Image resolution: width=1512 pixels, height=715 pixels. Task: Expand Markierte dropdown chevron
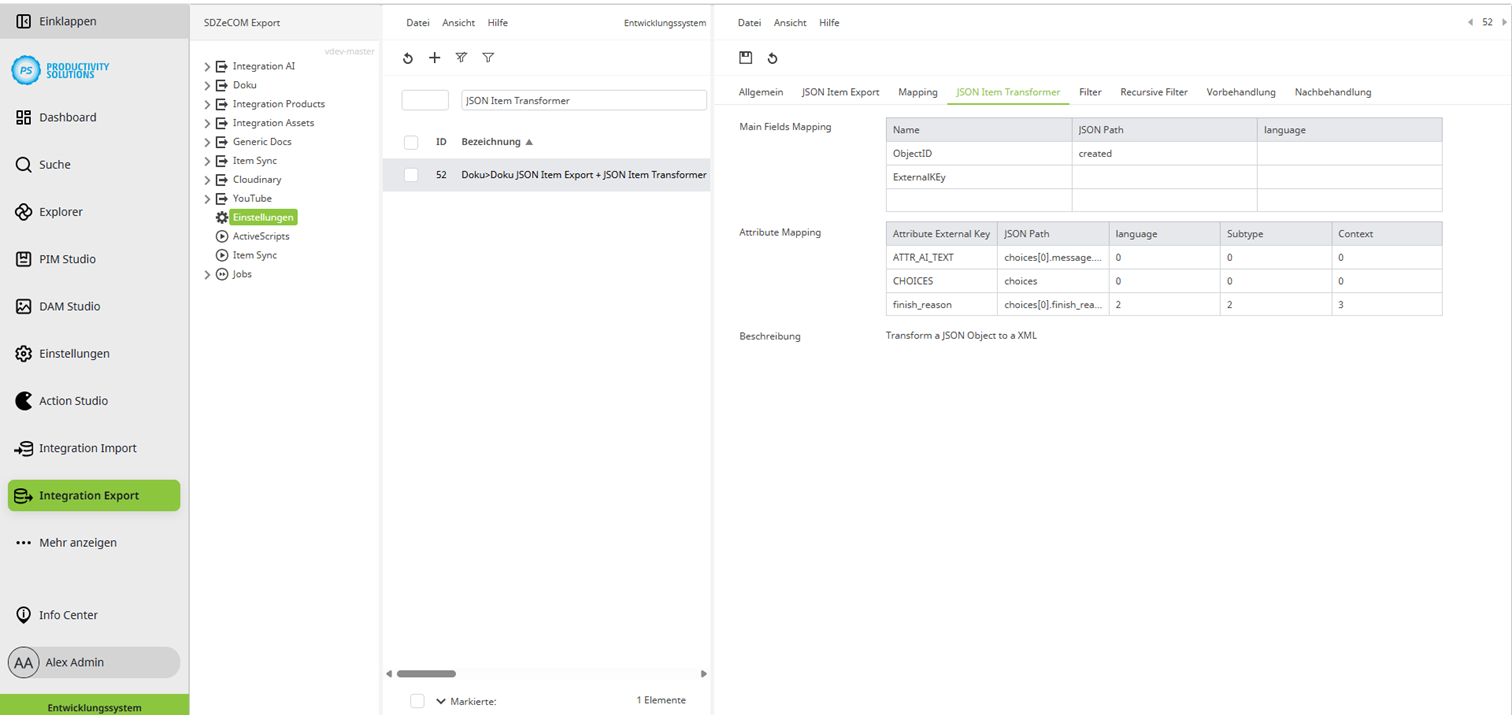441,701
